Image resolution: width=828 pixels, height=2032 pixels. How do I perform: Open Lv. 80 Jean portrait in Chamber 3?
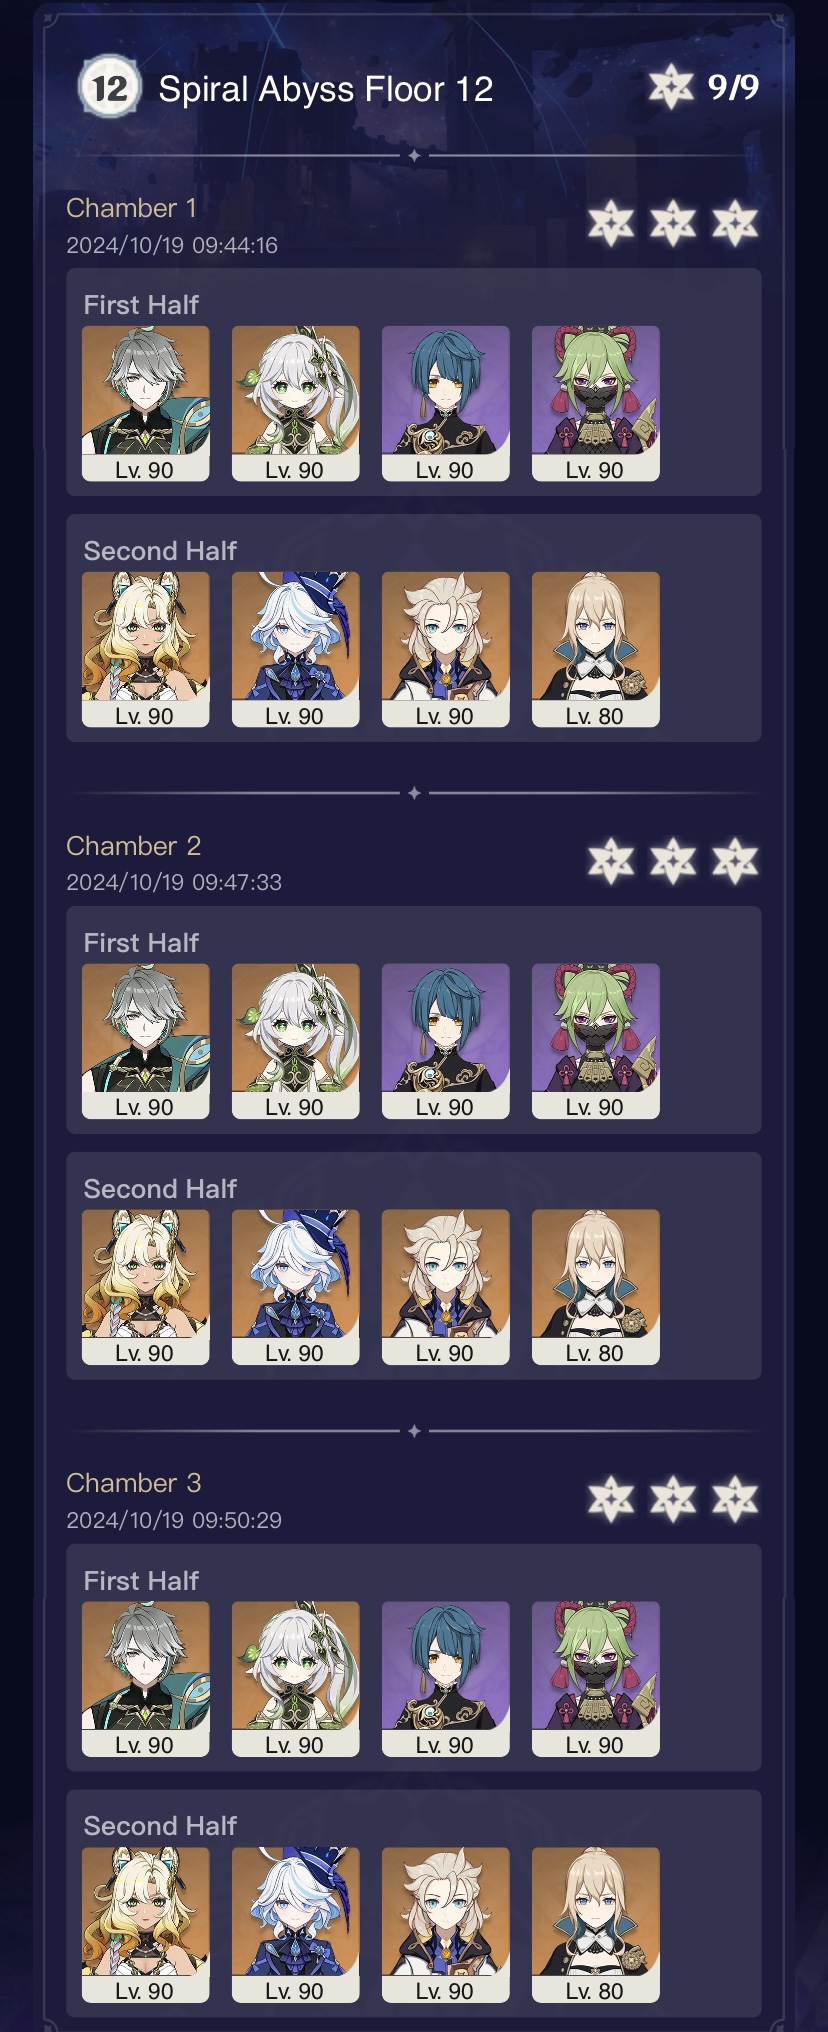tap(596, 1925)
